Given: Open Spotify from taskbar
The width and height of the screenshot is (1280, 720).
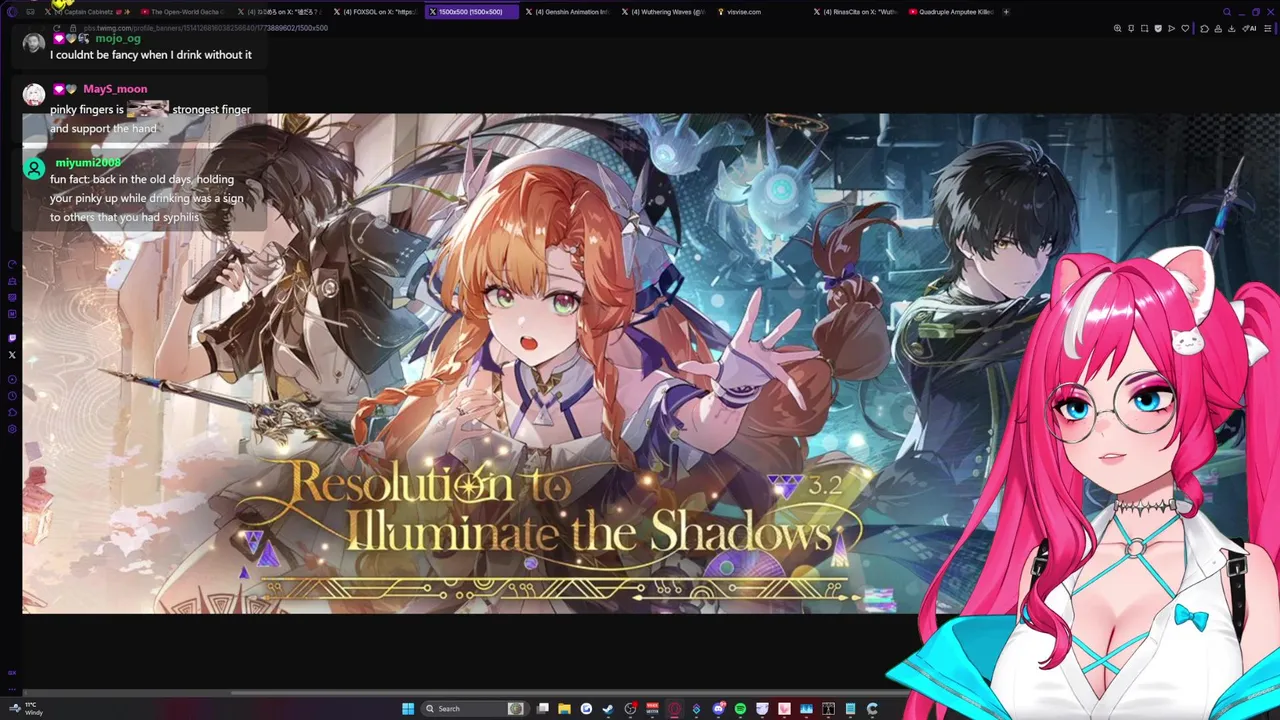Looking at the screenshot, I should point(740,709).
